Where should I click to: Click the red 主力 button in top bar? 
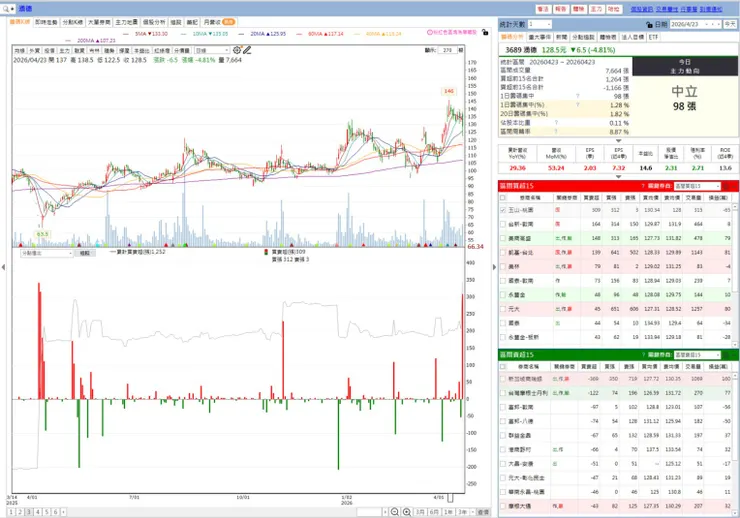tap(597, 9)
